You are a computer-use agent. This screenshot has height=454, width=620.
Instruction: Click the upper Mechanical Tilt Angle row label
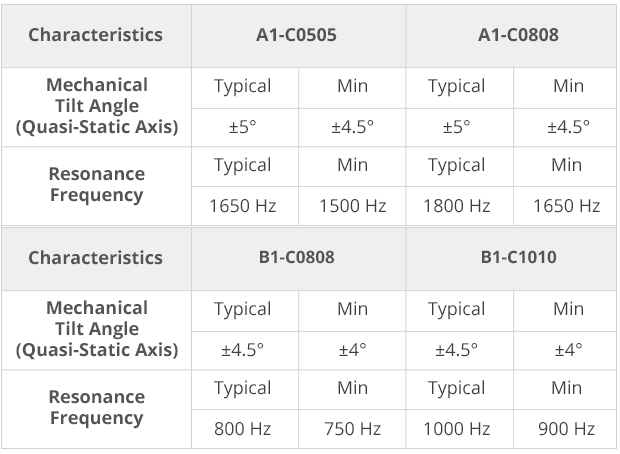coord(96,107)
